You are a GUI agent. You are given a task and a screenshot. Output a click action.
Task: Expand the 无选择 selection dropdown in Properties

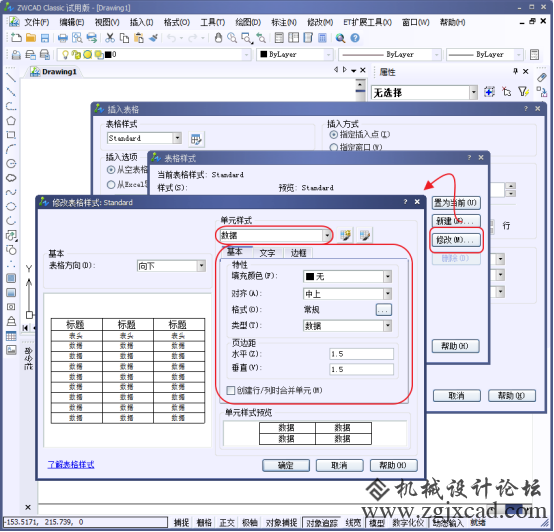[473, 93]
